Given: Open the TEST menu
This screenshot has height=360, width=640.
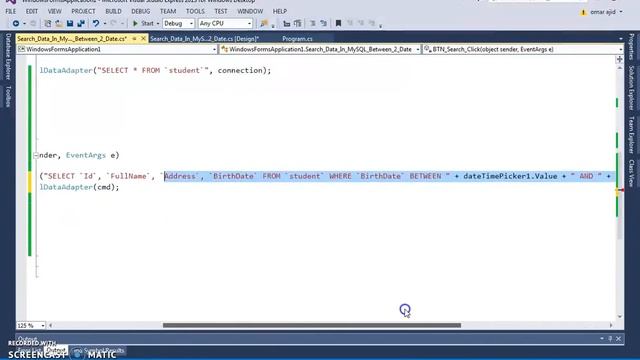Looking at the screenshot, I should 221,11.
